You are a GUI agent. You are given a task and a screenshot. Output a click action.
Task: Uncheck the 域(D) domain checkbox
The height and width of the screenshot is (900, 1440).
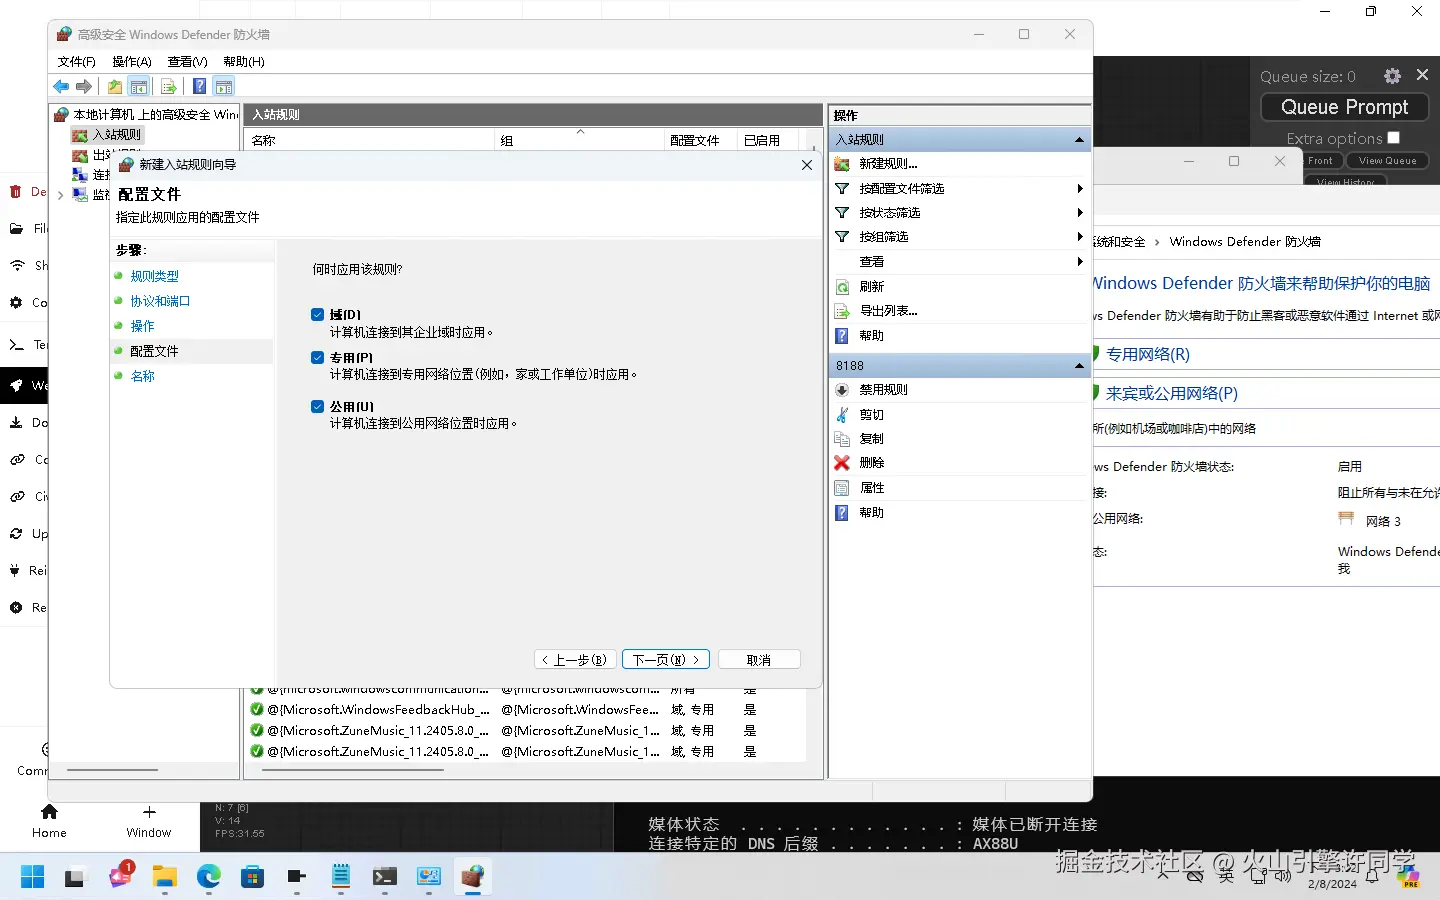[317, 315]
